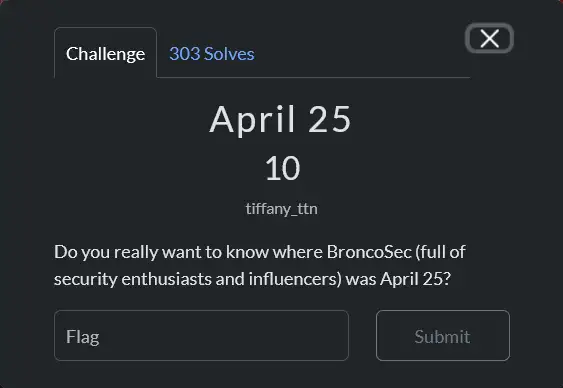Focus the Flag input field
563x388 pixels.
(x=201, y=336)
